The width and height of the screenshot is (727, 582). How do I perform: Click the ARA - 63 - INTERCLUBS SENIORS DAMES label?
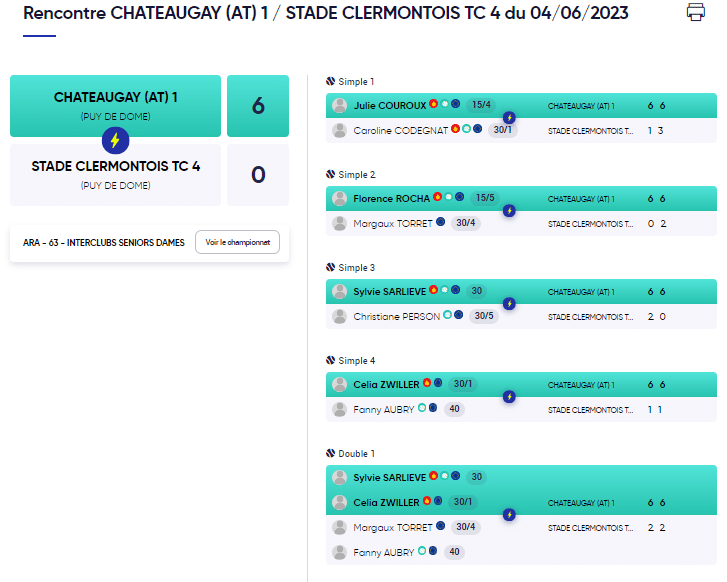tap(104, 243)
